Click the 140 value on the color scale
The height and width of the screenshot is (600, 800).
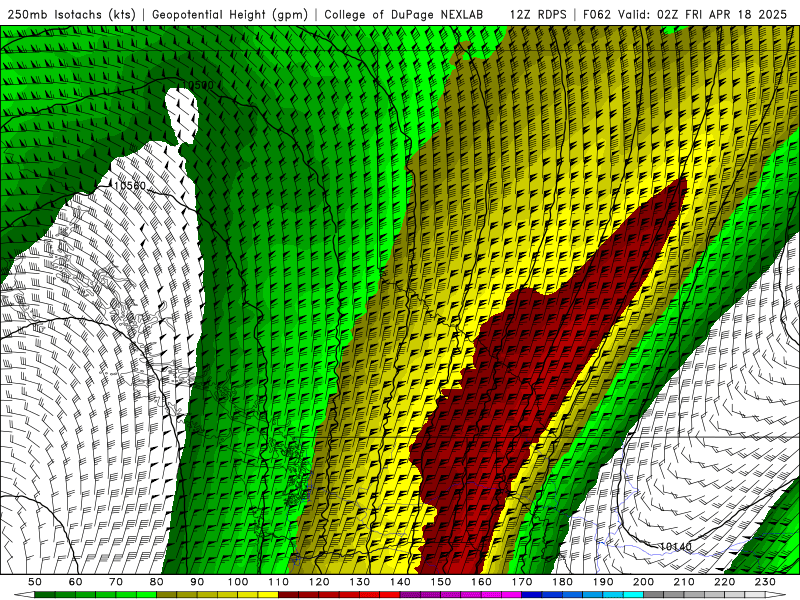tap(401, 582)
